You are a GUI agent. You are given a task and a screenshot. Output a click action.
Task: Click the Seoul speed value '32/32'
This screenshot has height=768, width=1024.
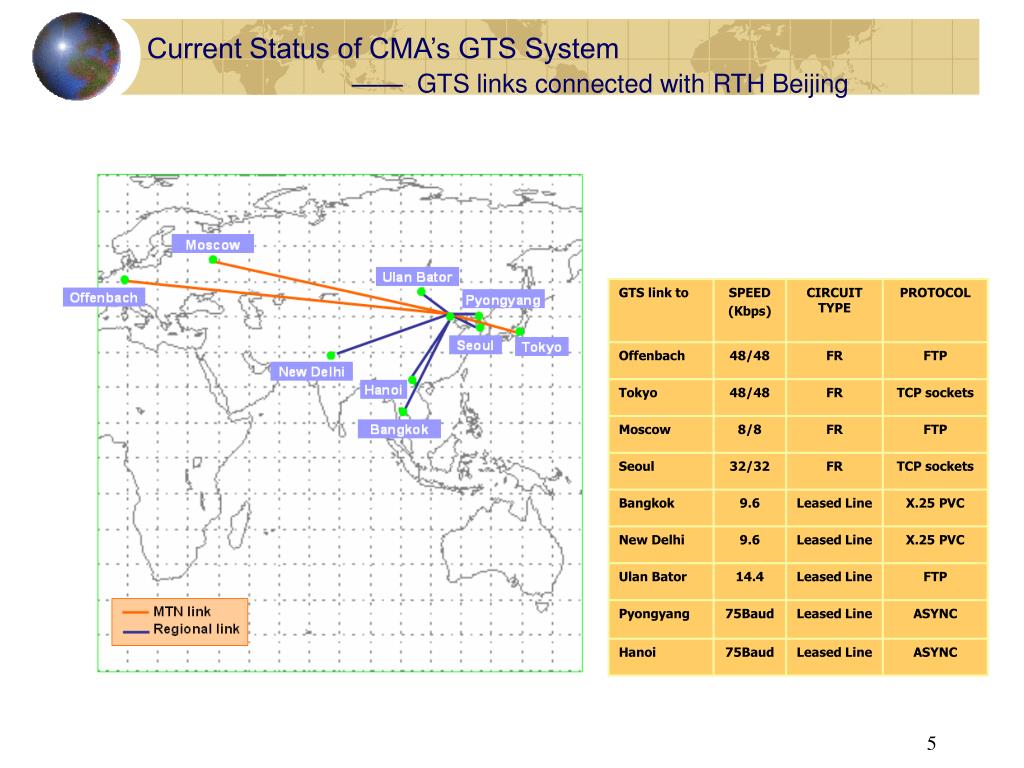(x=750, y=466)
